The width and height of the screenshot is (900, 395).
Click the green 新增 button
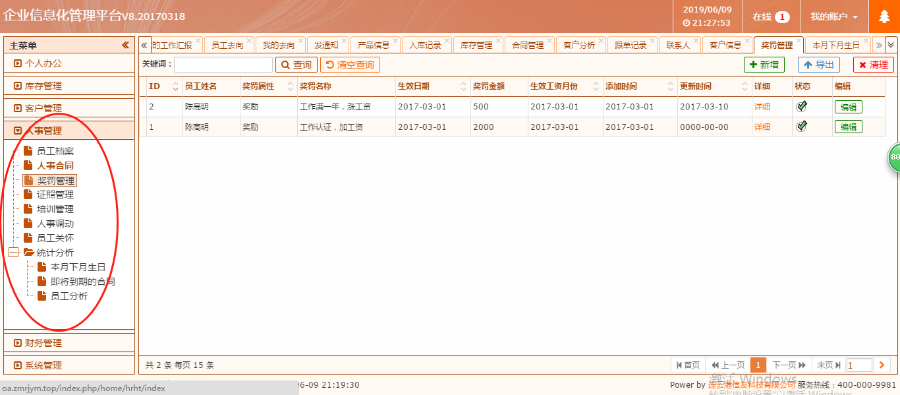pos(765,65)
